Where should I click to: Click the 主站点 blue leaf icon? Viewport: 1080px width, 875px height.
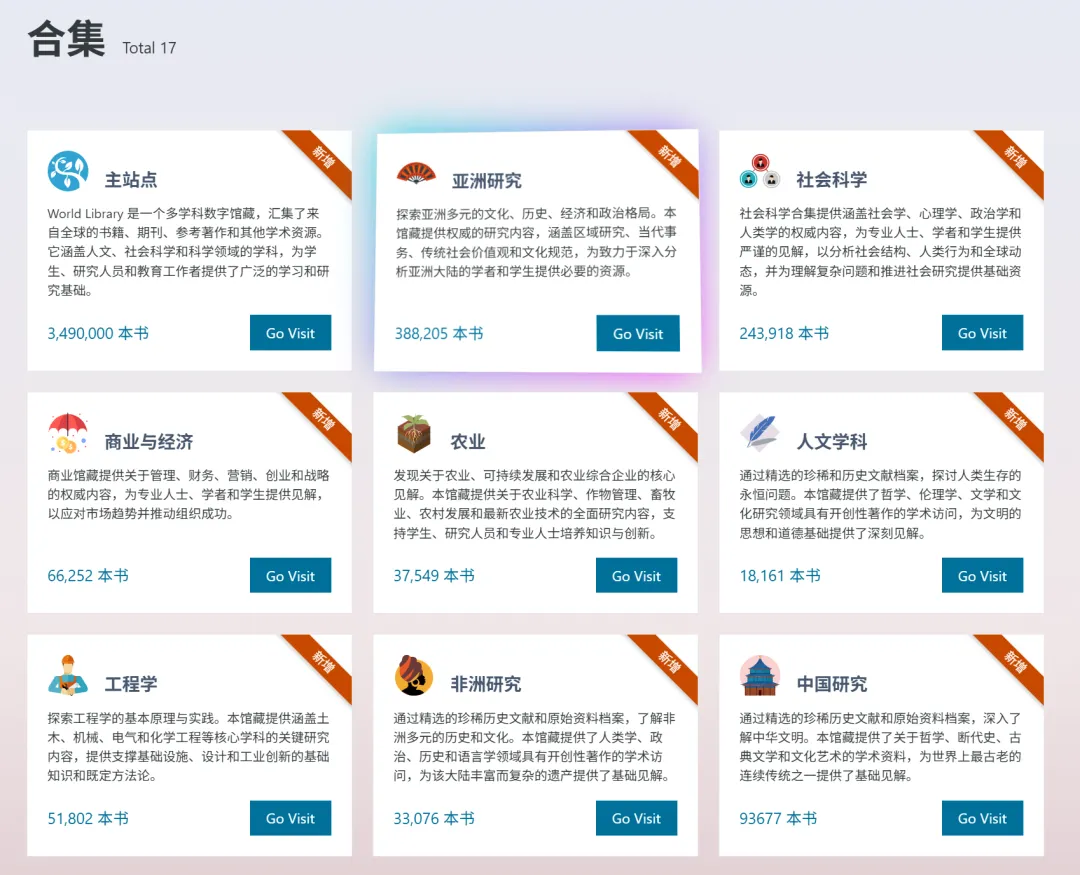pos(68,171)
